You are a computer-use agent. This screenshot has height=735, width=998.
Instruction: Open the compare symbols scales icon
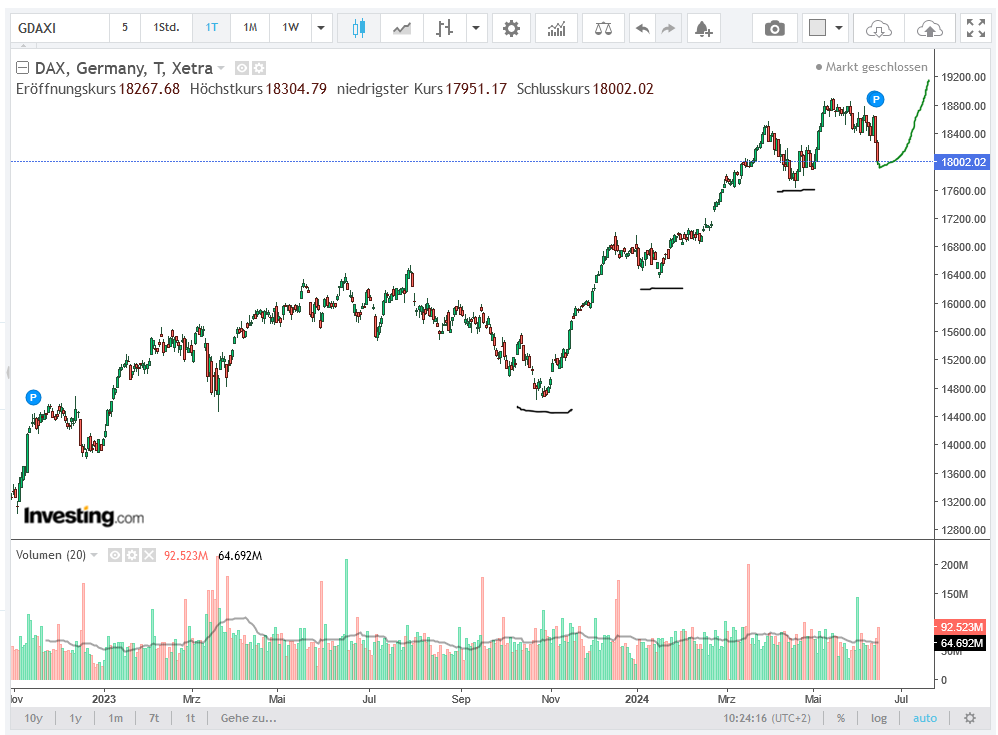click(x=603, y=28)
